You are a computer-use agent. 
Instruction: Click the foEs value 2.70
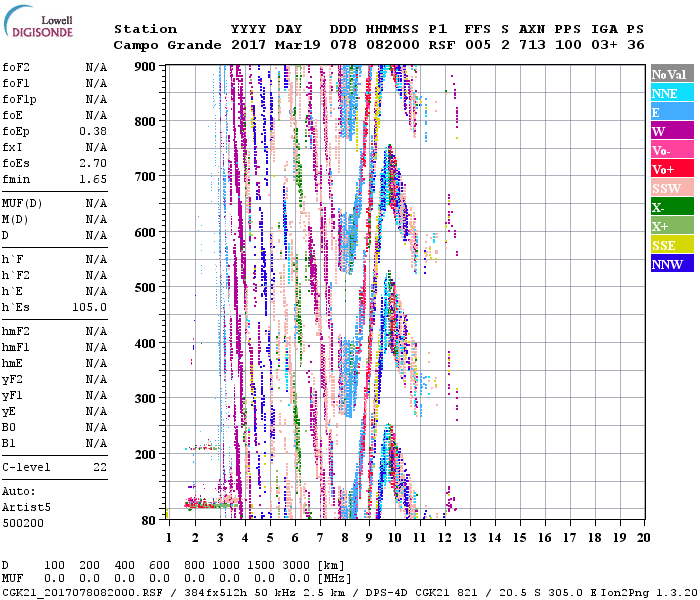click(x=93, y=163)
